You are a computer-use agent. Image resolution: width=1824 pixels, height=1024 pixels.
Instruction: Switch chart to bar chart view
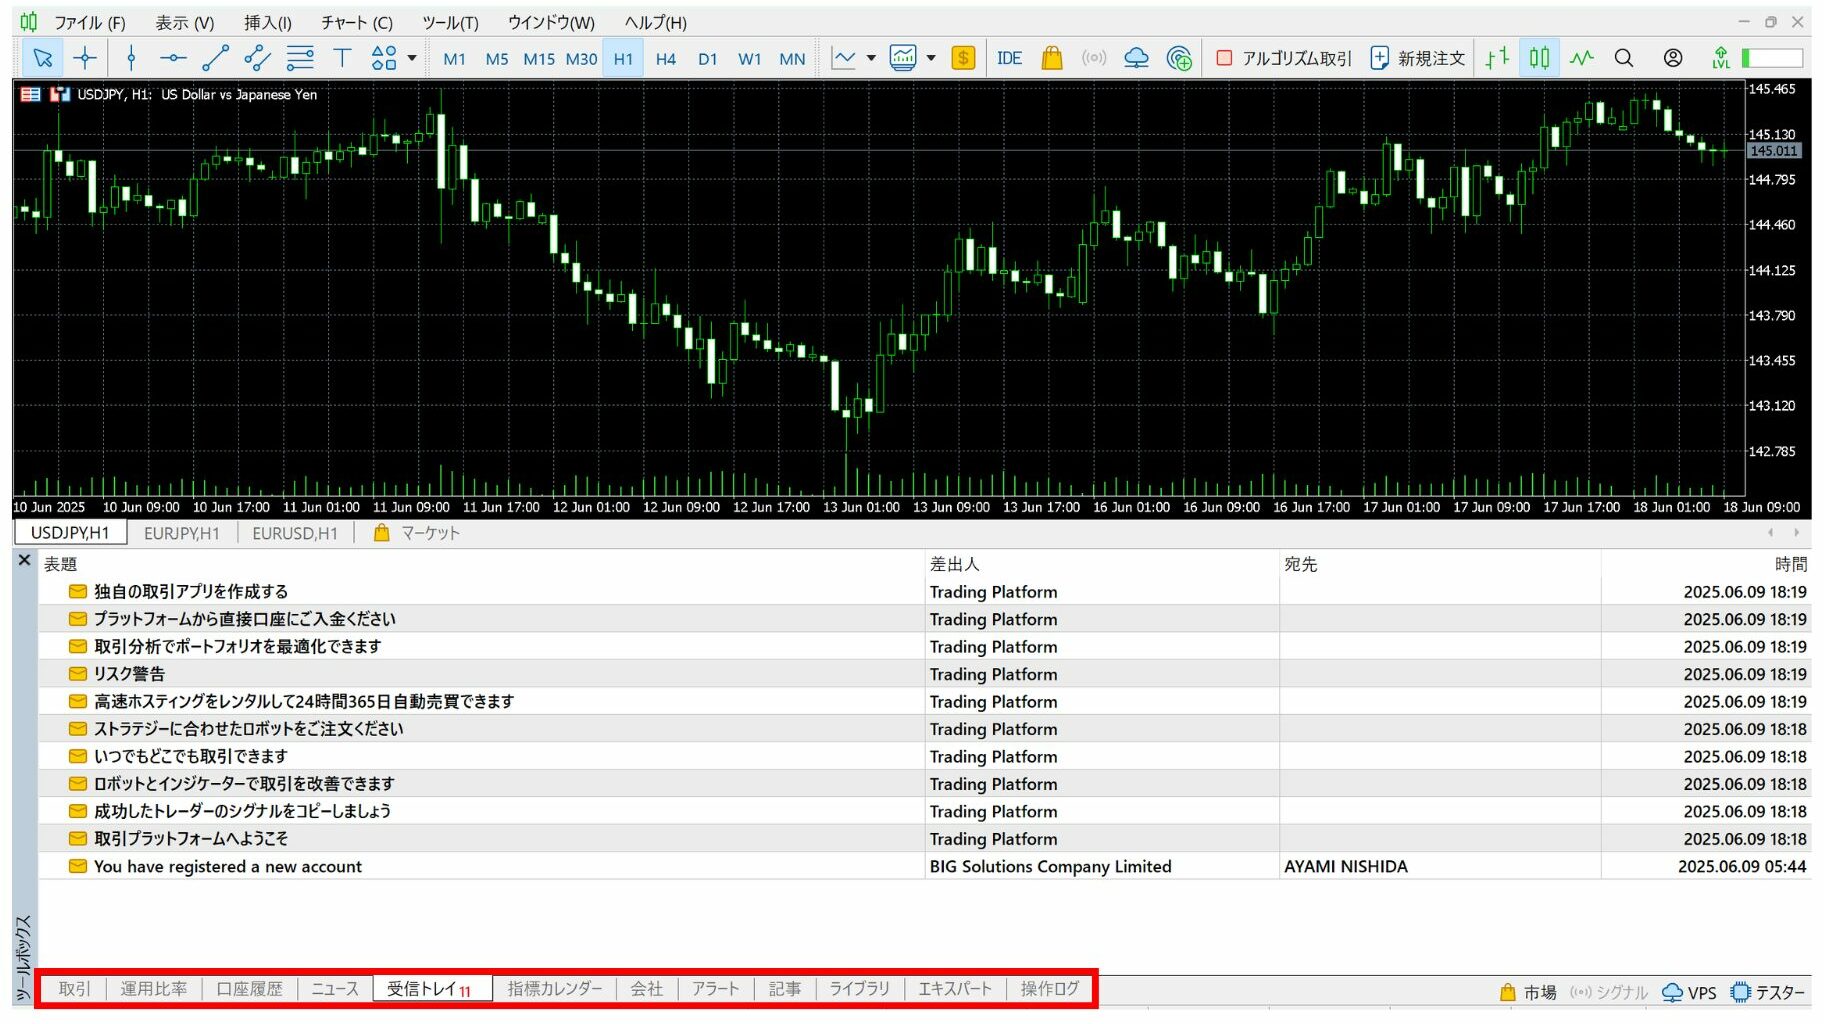click(1496, 58)
